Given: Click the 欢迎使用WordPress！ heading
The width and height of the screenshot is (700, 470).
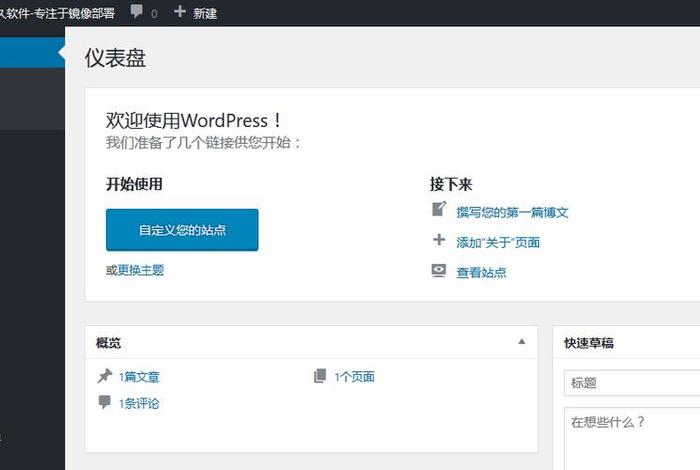Looking at the screenshot, I should coord(194,121).
